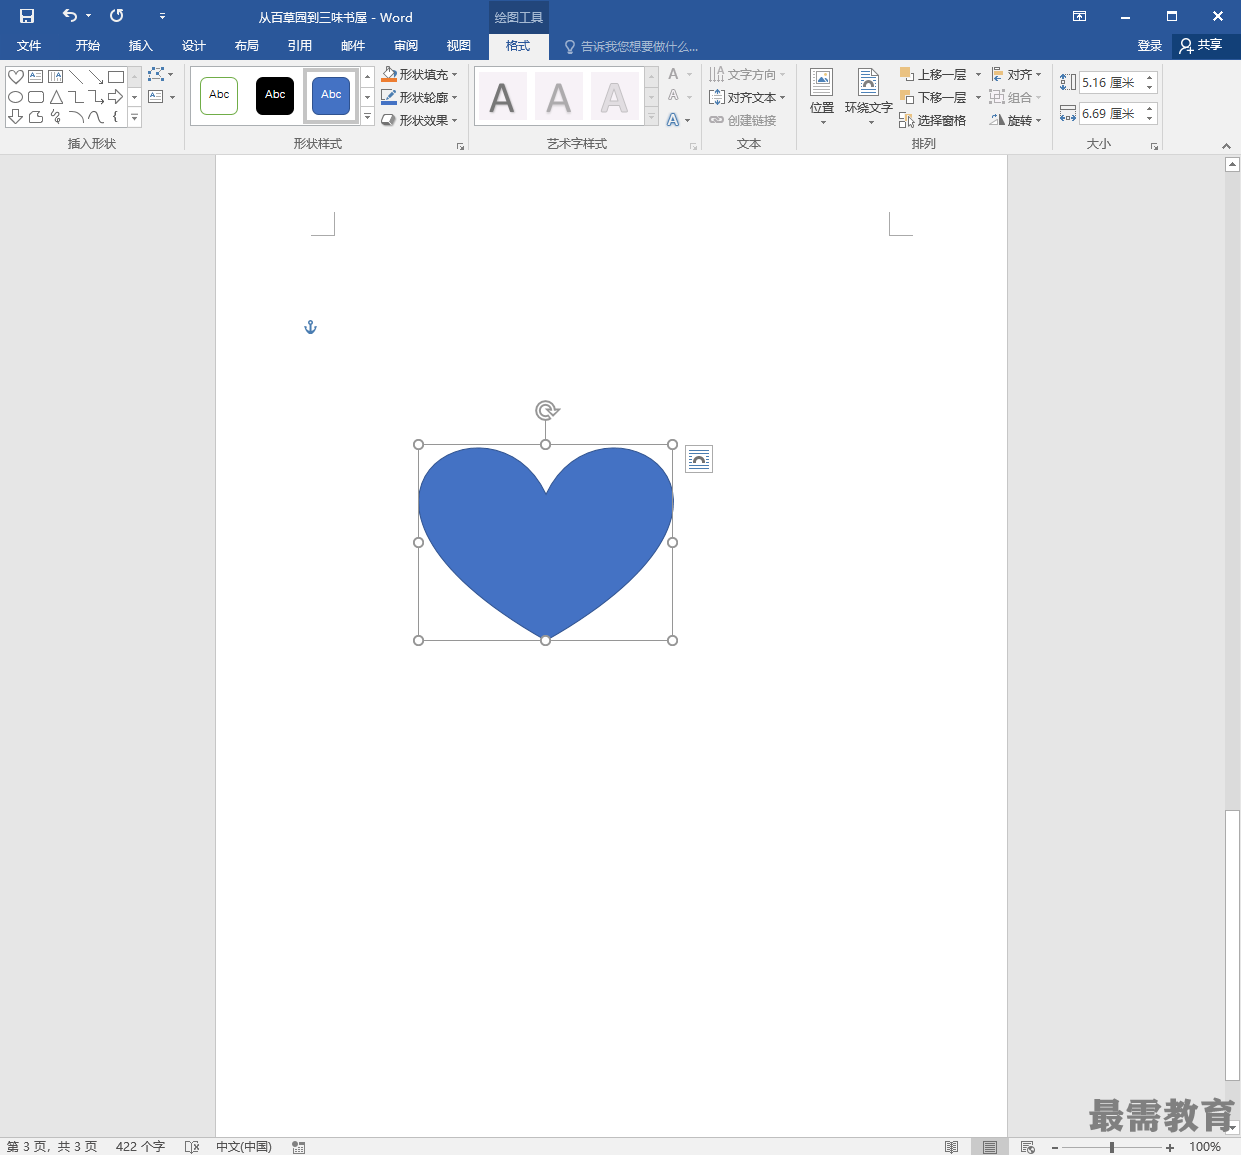Image resolution: width=1241 pixels, height=1155 pixels.
Task: Click the rotation handle above the heart
Action: tap(546, 410)
